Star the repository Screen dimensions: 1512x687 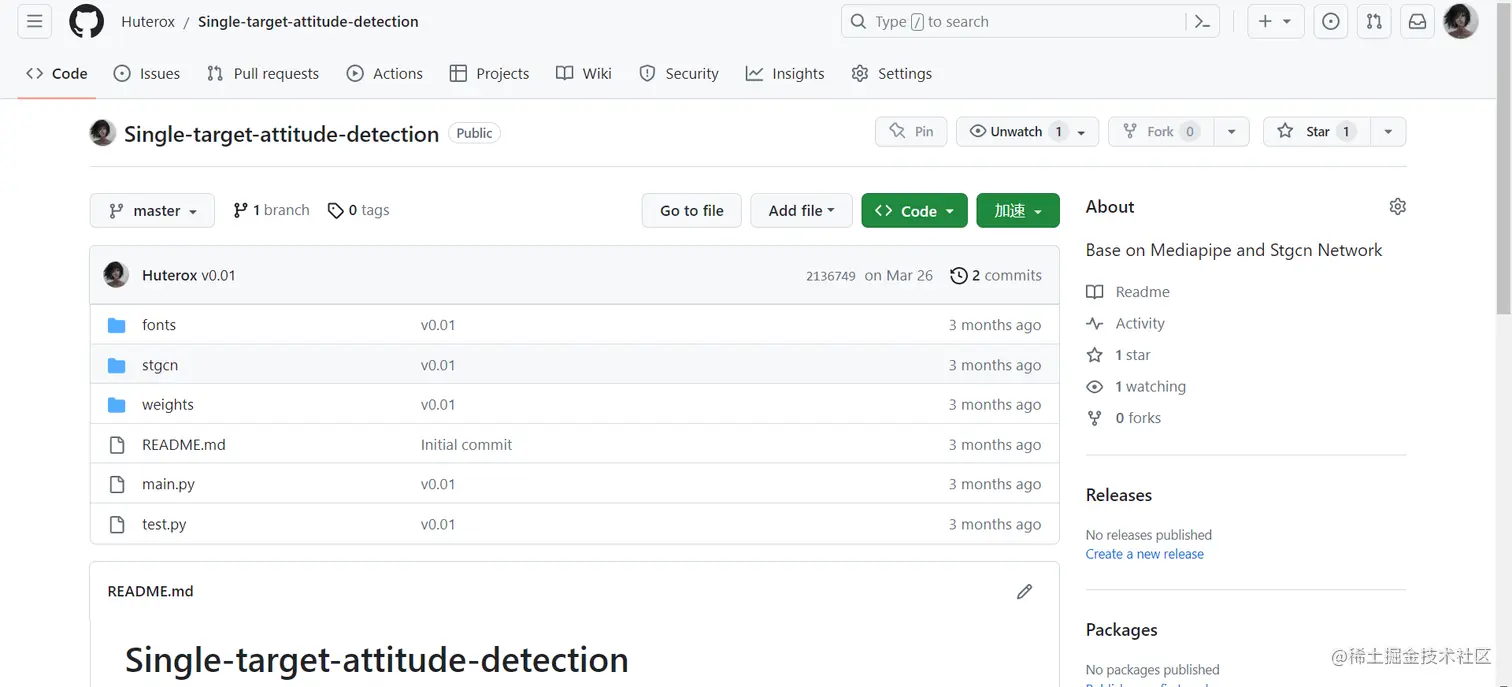click(x=1317, y=132)
